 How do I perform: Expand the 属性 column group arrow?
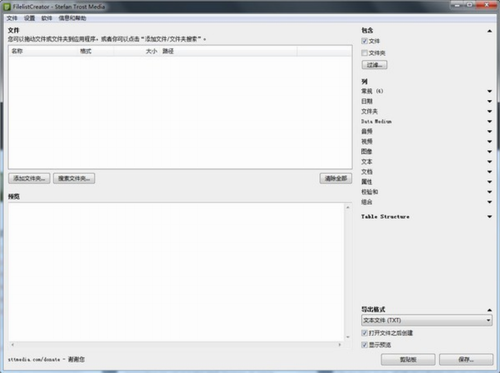[489, 182]
